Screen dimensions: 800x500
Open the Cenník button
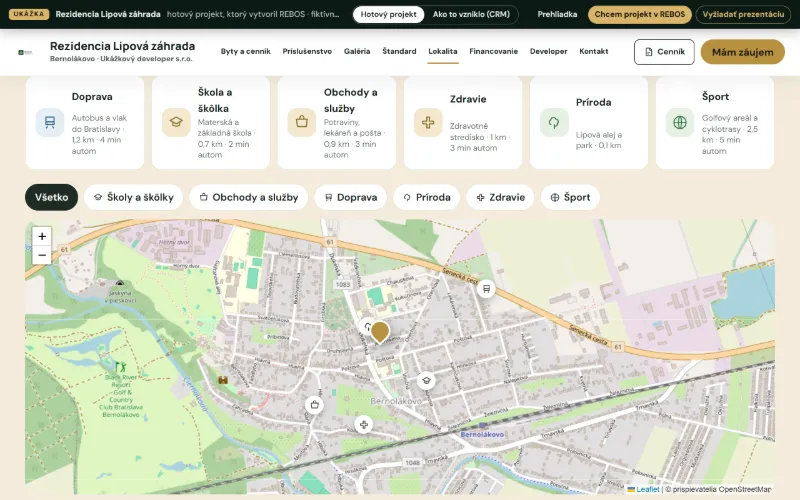[x=664, y=52]
